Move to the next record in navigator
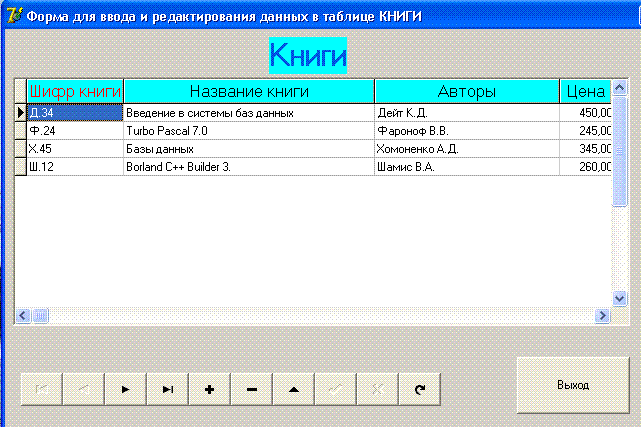This screenshot has width=641, height=427. click(126, 389)
